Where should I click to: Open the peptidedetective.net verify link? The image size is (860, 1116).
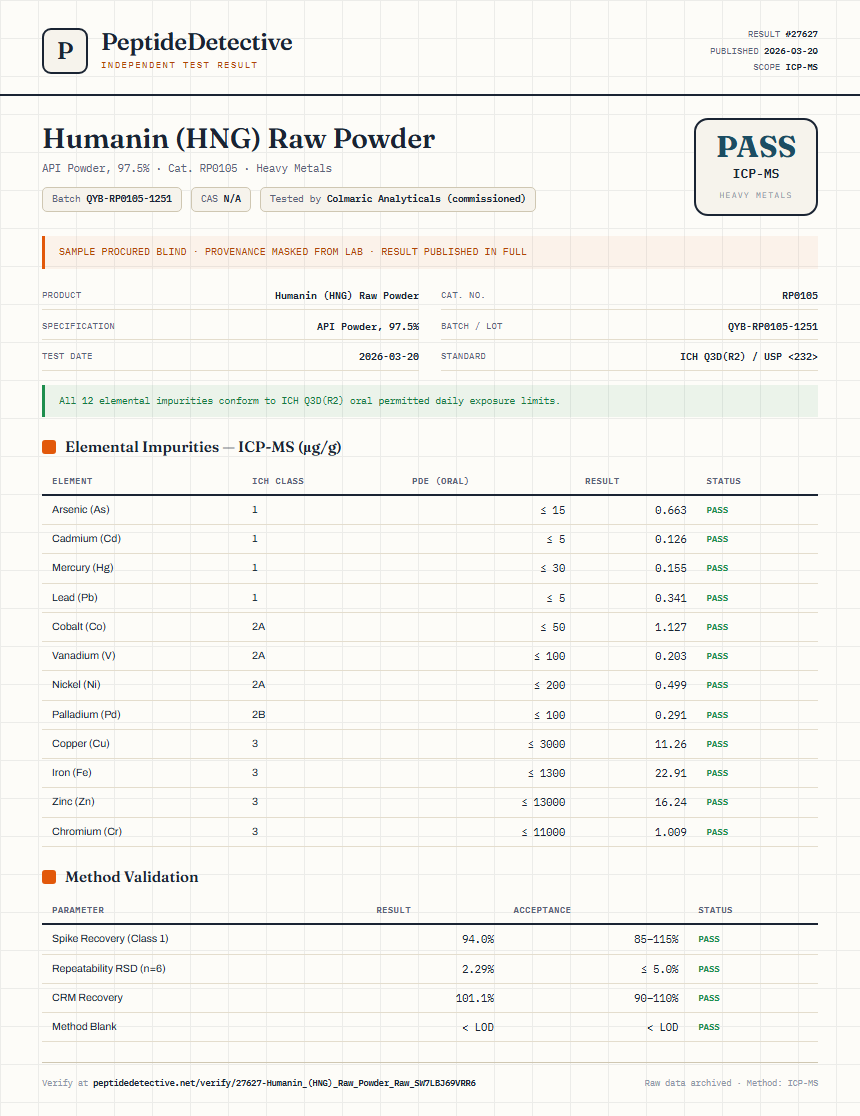pyautogui.click(x=284, y=1083)
